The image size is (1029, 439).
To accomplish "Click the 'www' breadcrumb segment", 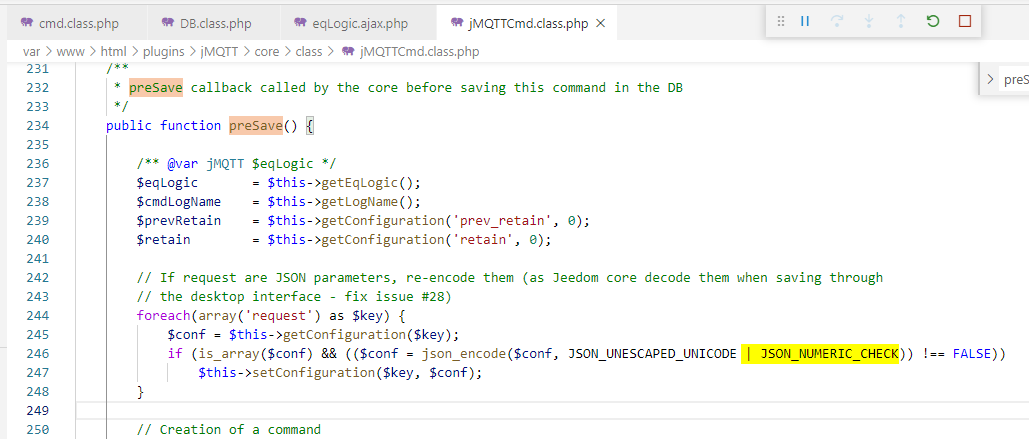I will pos(70,51).
